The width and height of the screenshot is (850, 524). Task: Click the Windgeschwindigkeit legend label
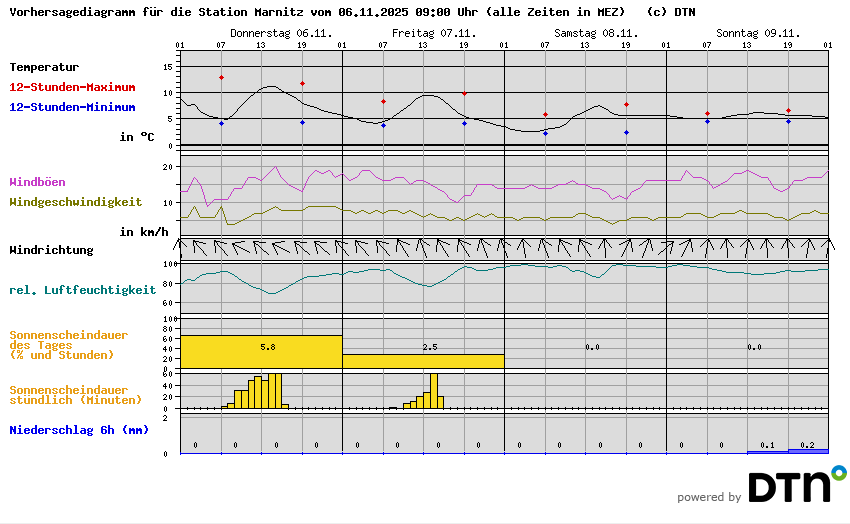tap(75, 202)
